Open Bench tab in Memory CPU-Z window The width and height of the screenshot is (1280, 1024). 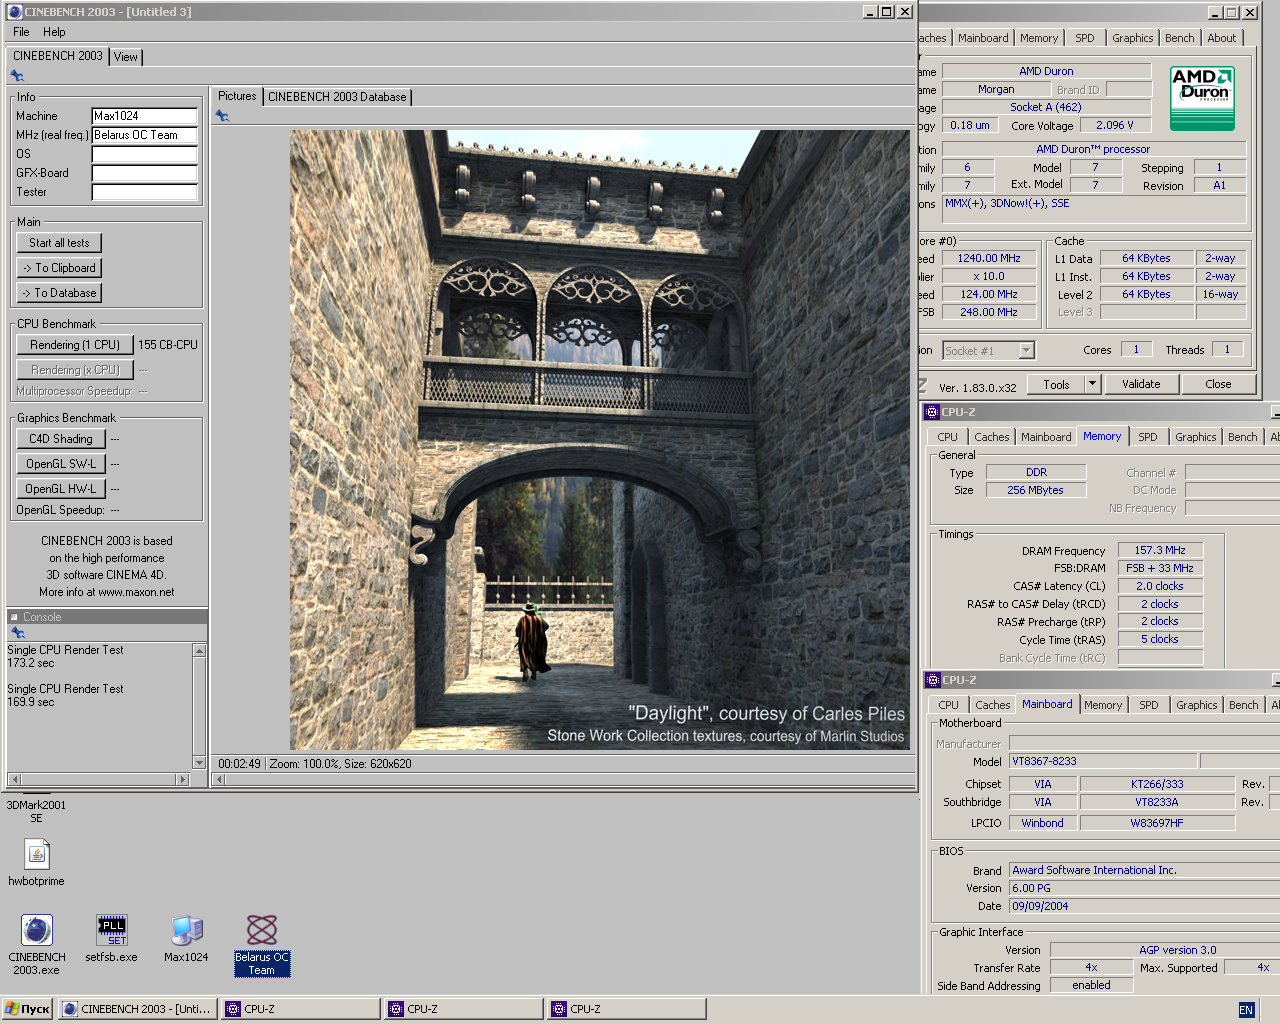[x=1243, y=437]
